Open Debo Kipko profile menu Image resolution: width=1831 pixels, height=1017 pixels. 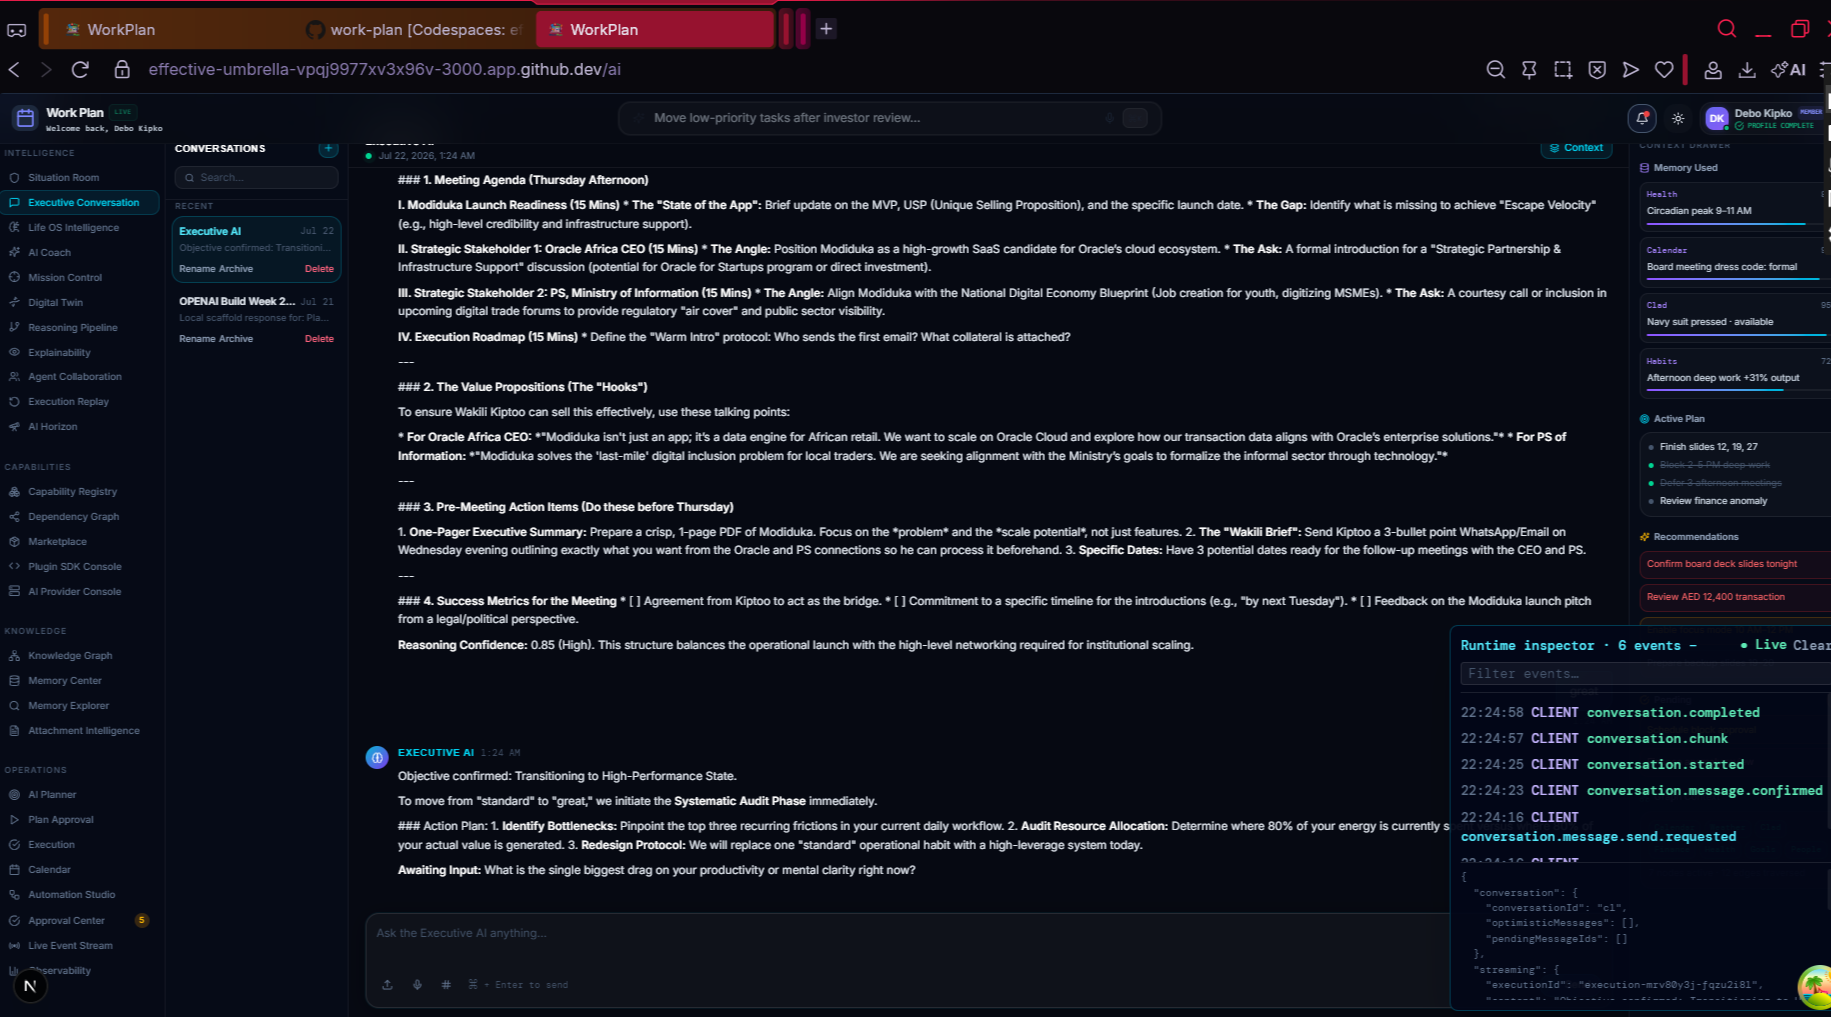tap(1764, 118)
